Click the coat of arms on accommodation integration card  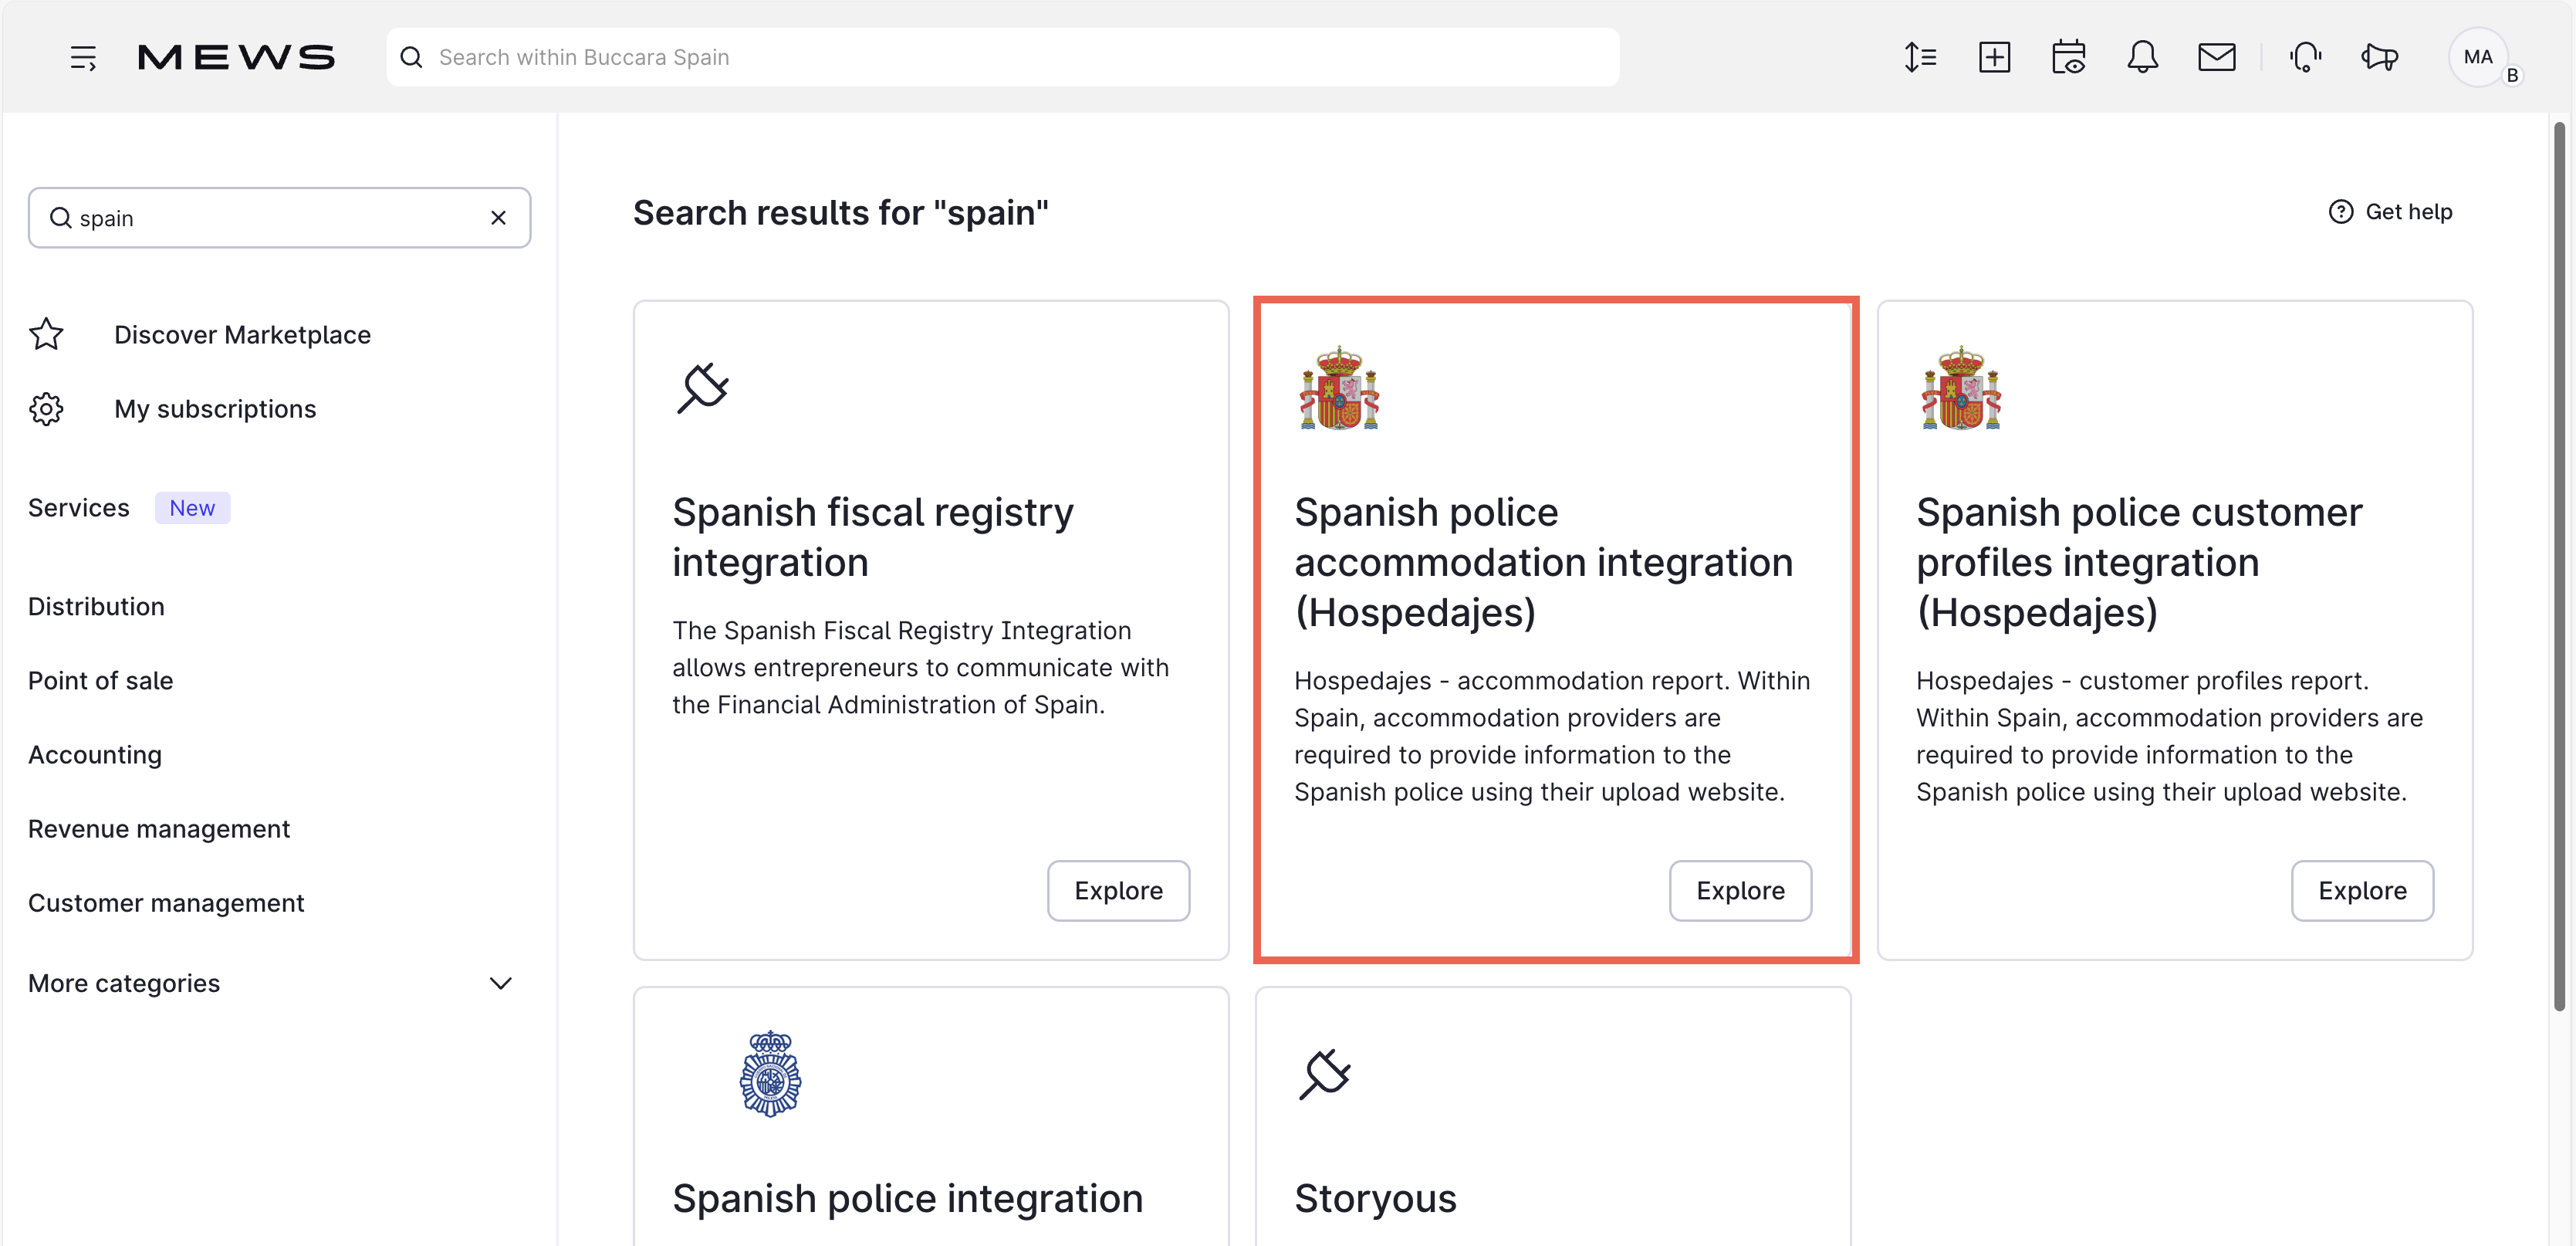tap(1339, 387)
